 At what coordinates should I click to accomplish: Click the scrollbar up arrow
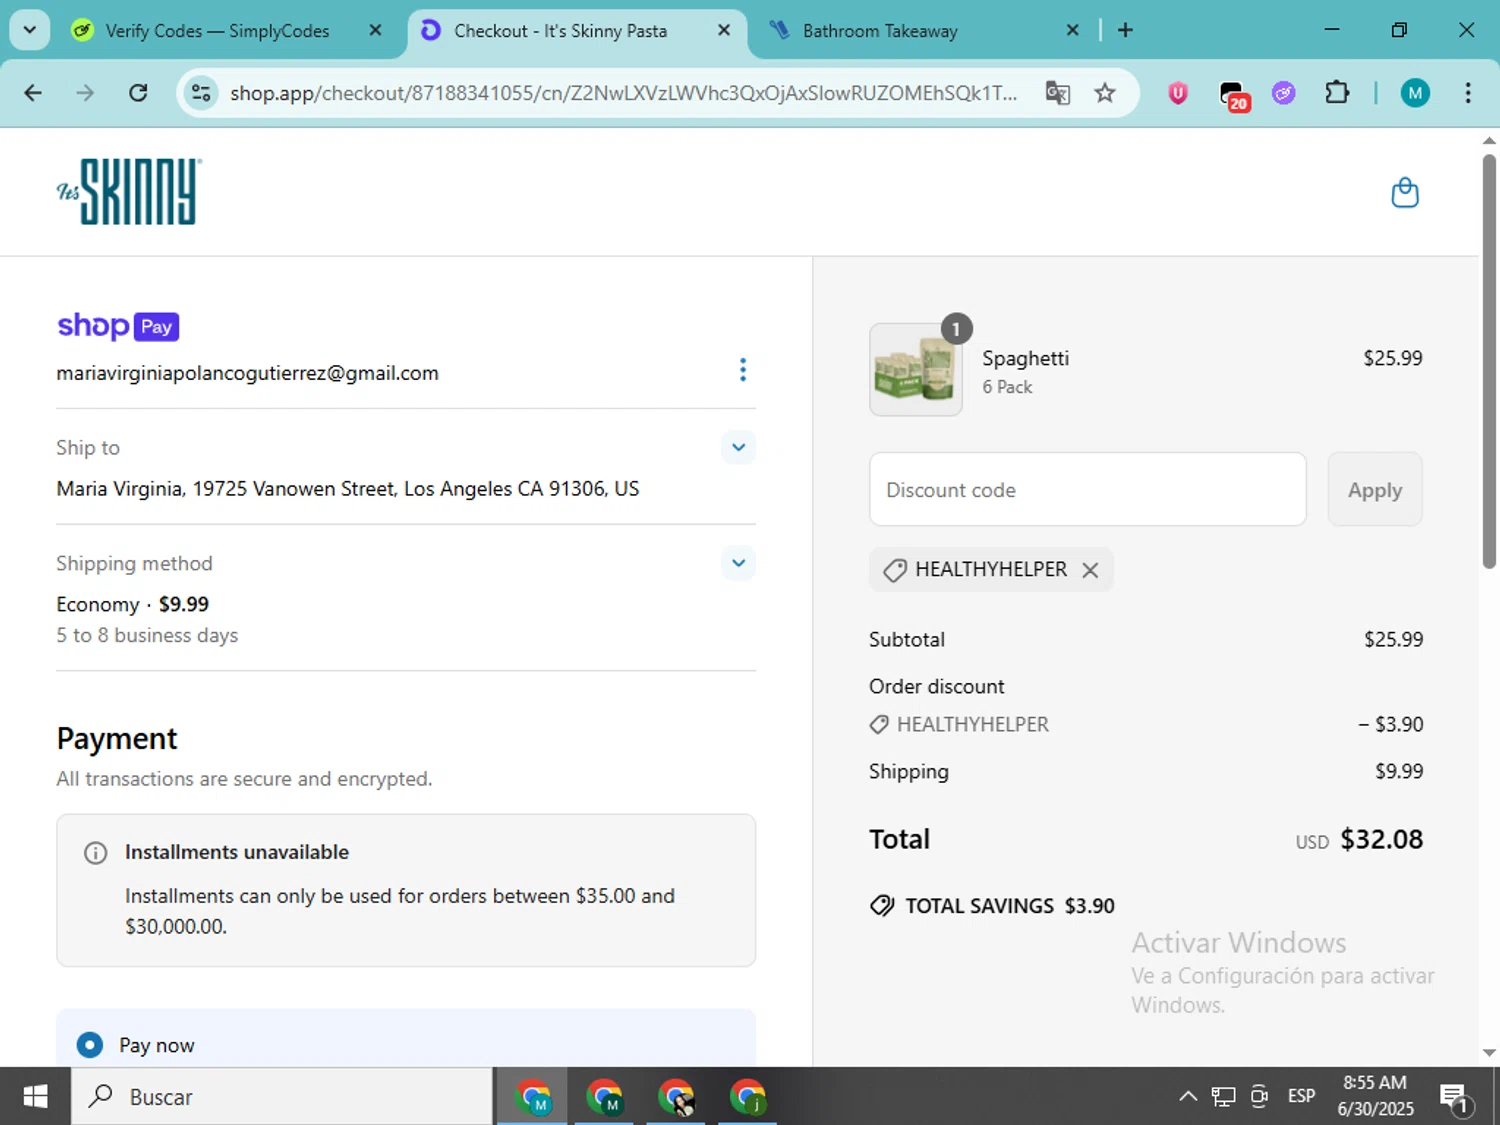(1489, 140)
